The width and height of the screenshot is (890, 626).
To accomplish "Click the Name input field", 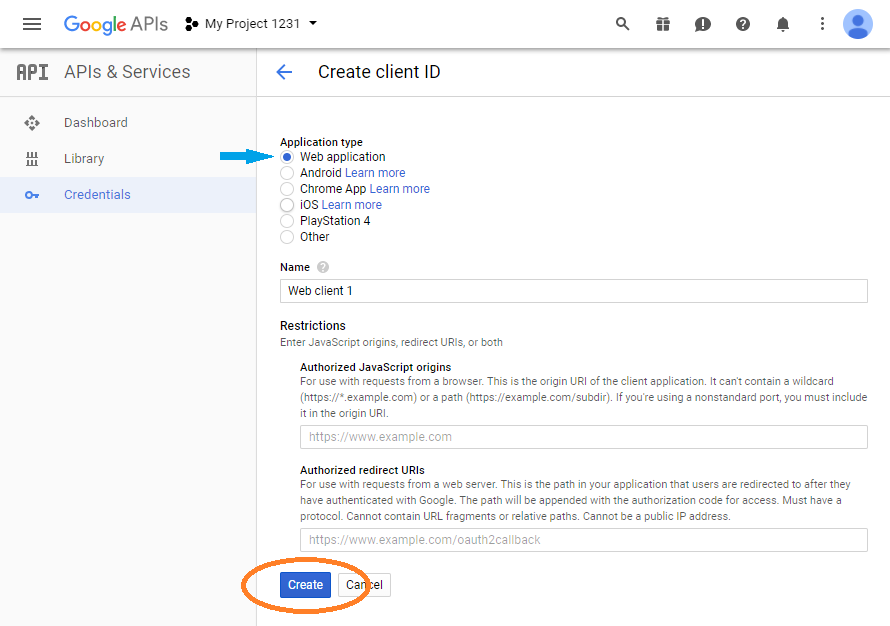I will (x=573, y=291).
